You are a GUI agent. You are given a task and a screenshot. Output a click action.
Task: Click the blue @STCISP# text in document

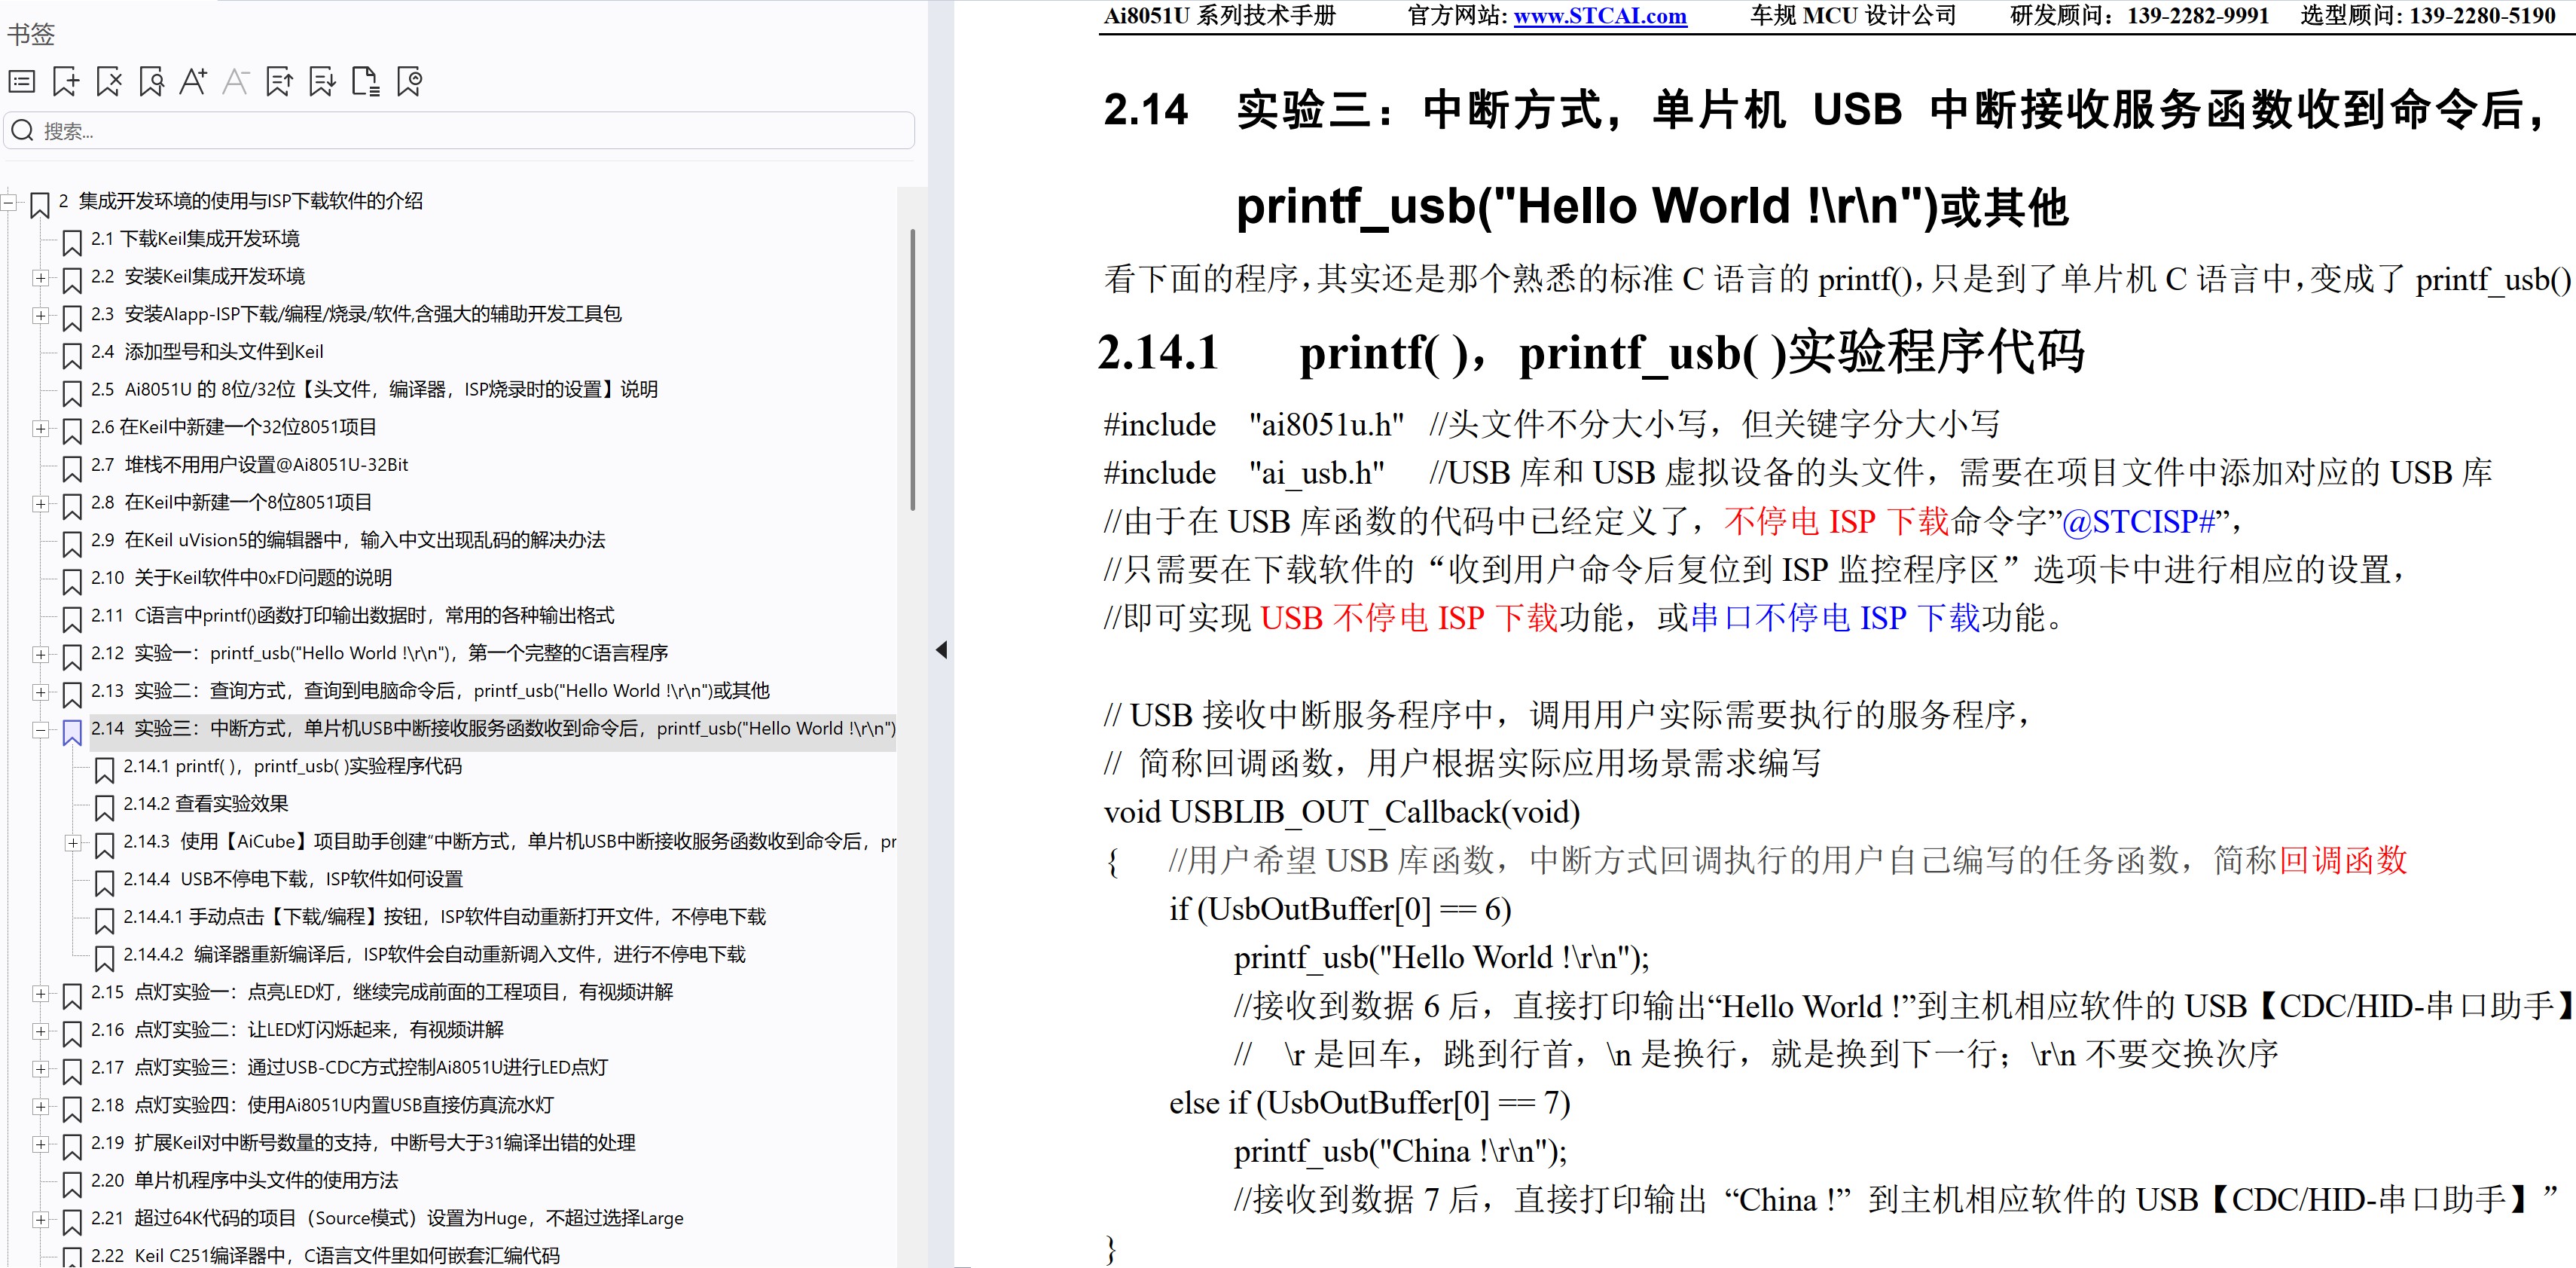coord(2138,521)
